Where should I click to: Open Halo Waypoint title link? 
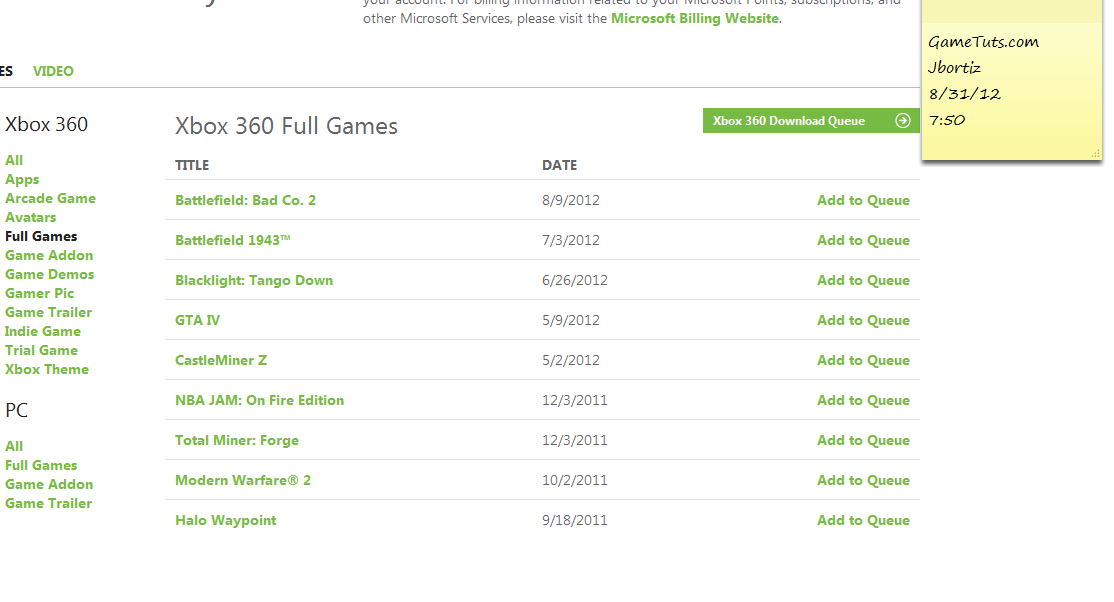tap(226, 520)
